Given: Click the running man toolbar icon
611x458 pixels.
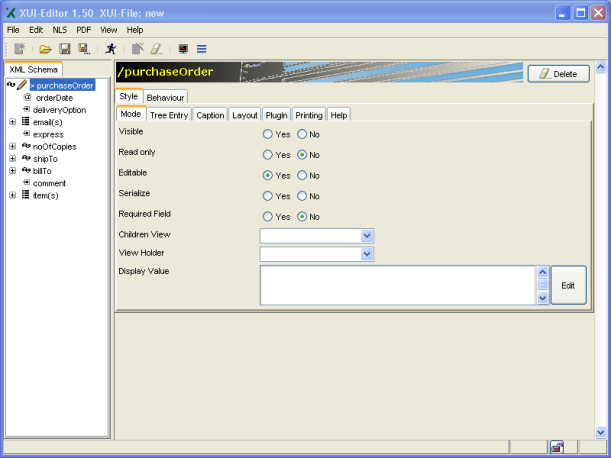Looking at the screenshot, I should [110, 48].
